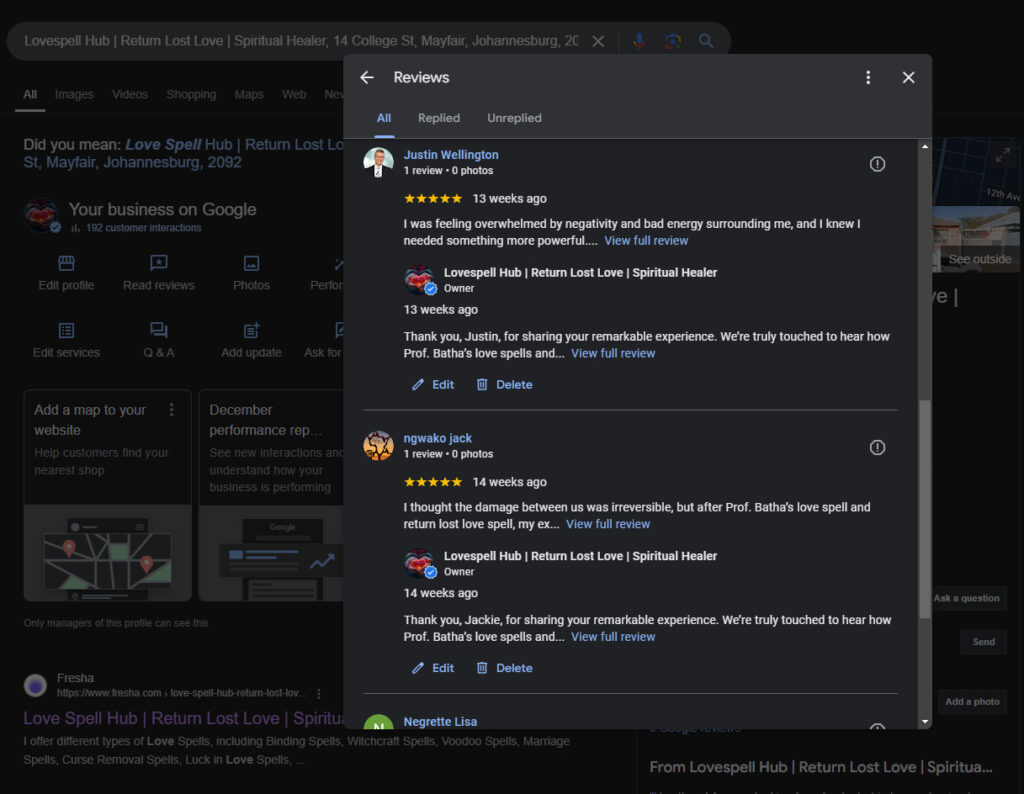Open Justin Wellington's profile avatar
This screenshot has width=1024, height=794.
pyautogui.click(x=378, y=163)
